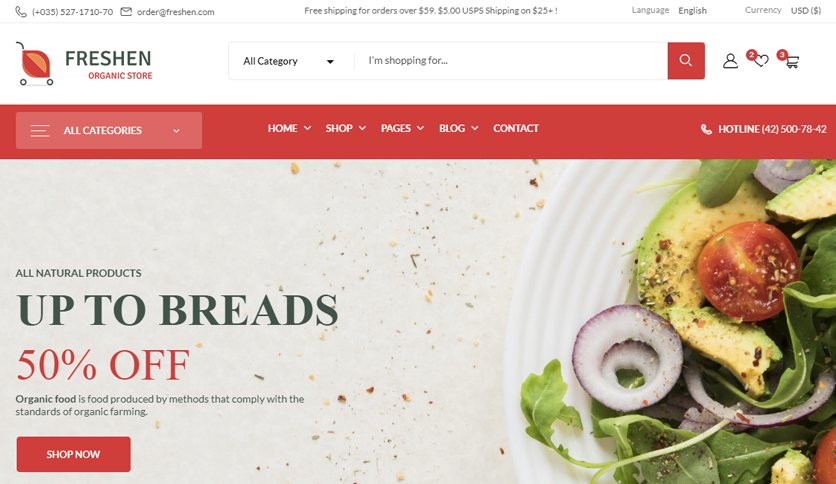Click the red search magnifier button

pos(686,61)
